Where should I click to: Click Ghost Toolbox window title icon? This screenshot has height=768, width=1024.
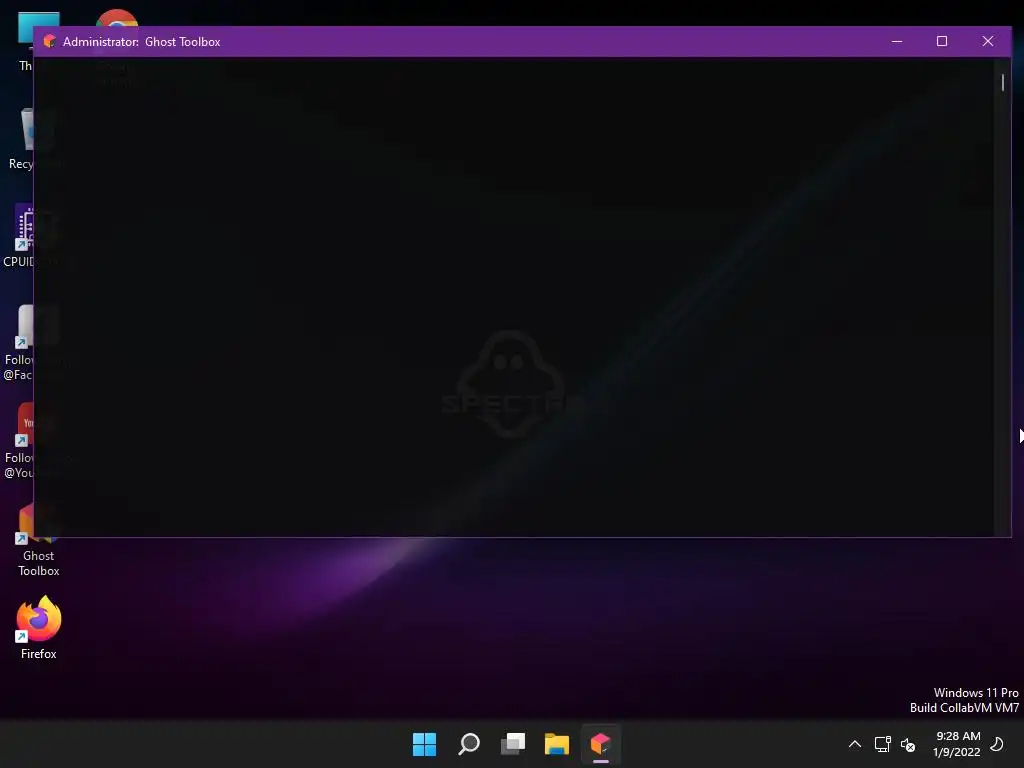50,41
